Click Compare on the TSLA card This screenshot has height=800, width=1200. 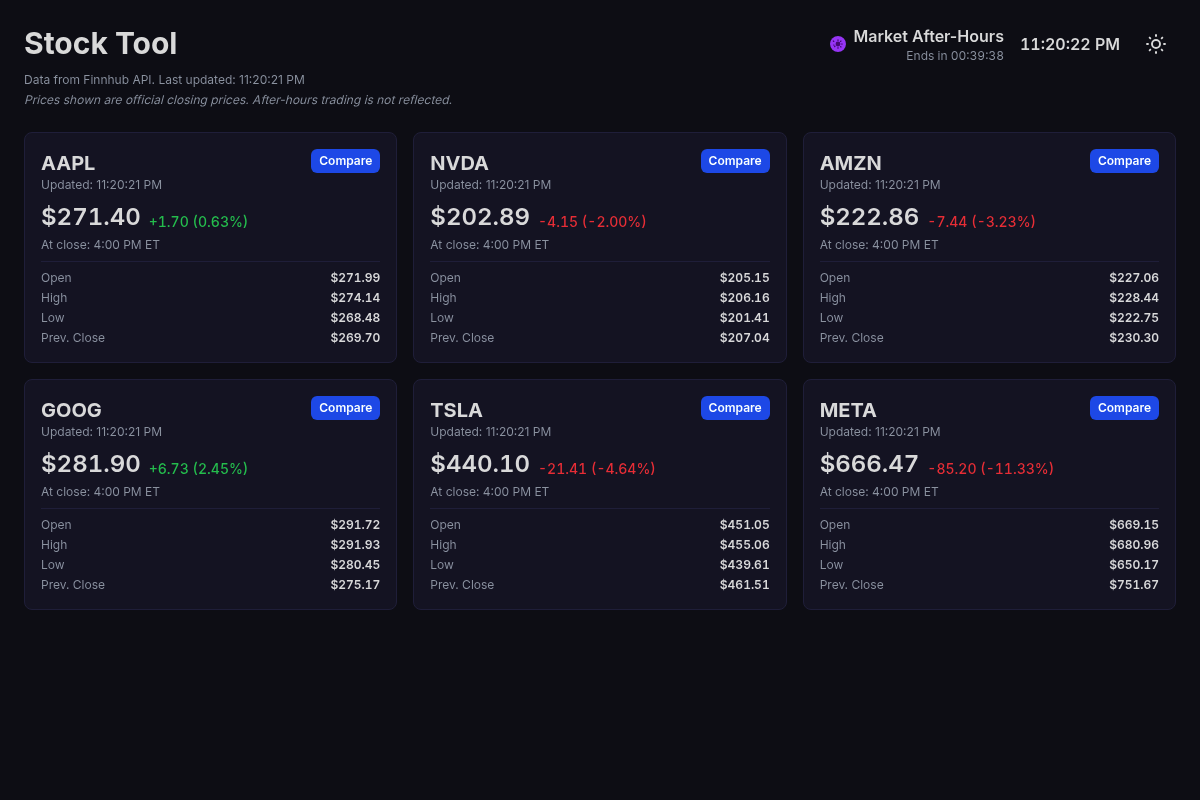735,408
